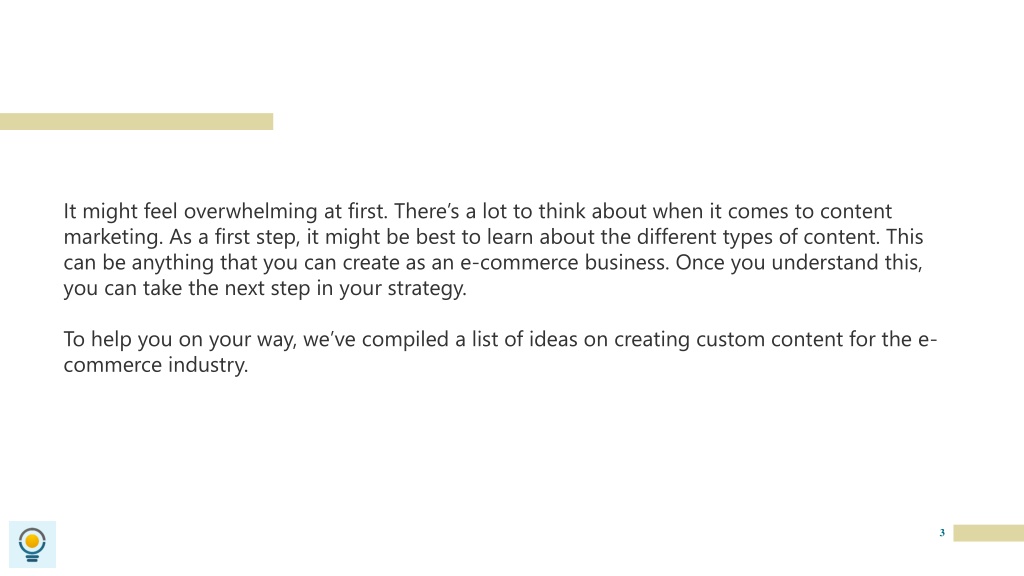Click the word "marketing." starting the second line
The height and width of the screenshot is (576, 1024).
point(113,237)
